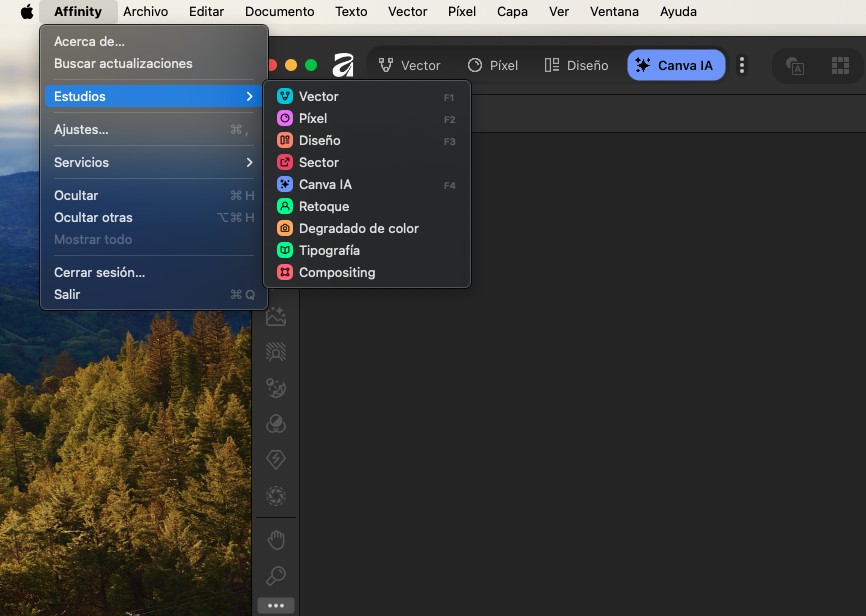Expand more tools with the ellipsis button
Viewport: 866px width, 616px height.
[276, 606]
